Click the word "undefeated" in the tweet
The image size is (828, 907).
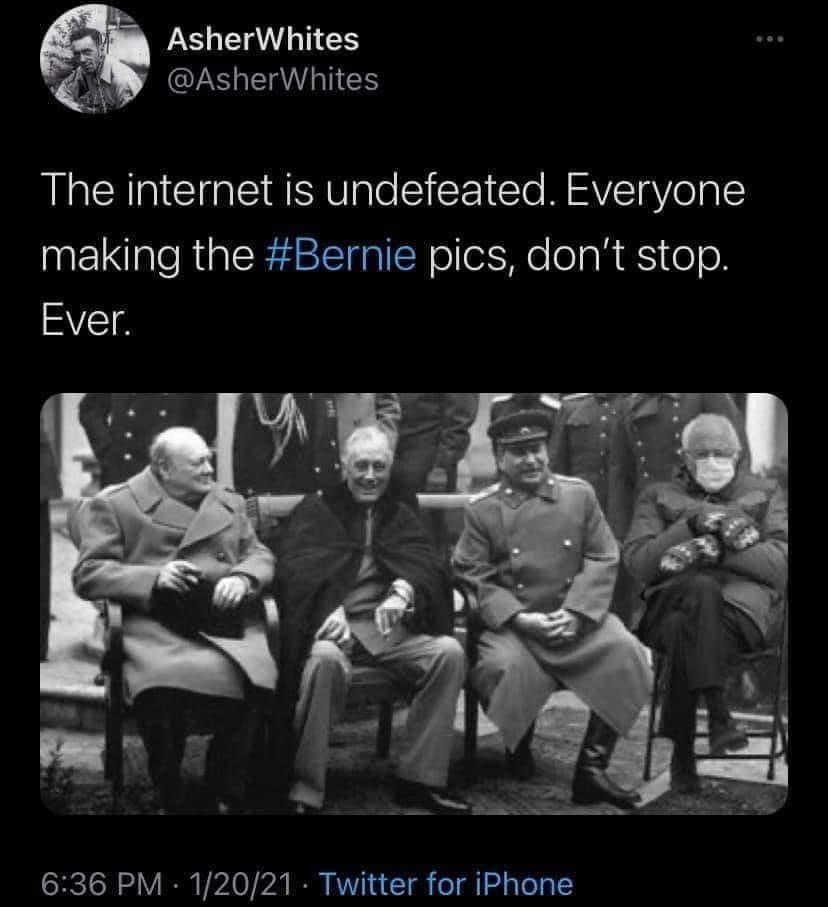click(x=437, y=190)
